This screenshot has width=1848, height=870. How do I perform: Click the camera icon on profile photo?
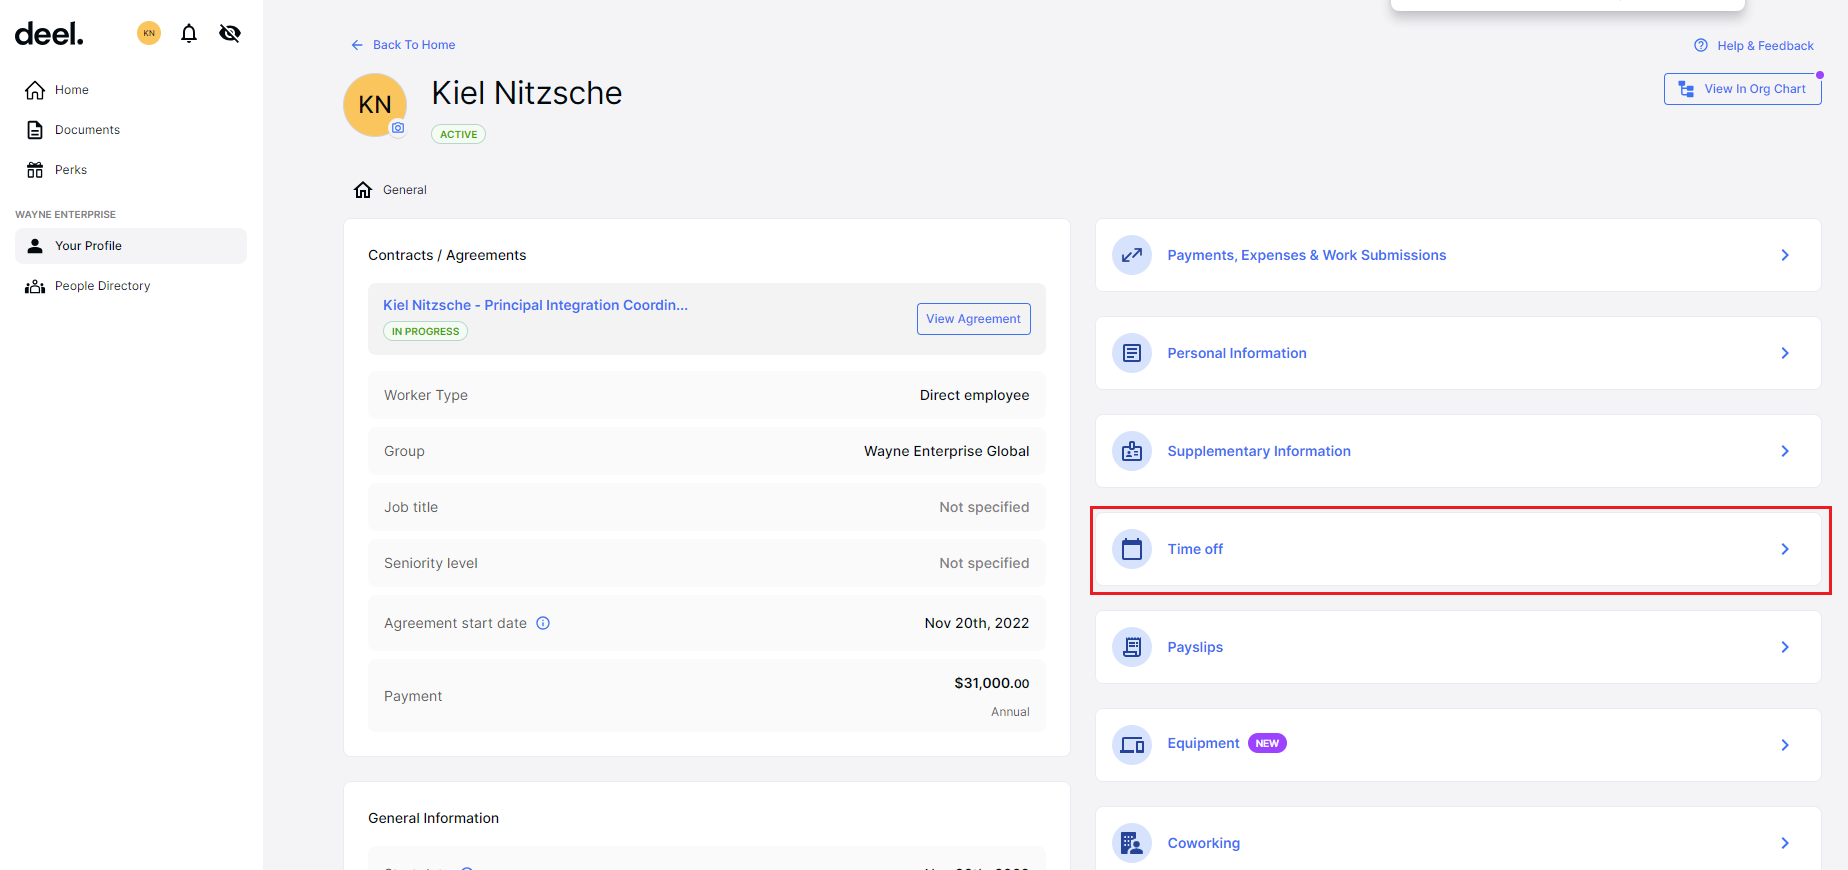pyautogui.click(x=398, y=128)
